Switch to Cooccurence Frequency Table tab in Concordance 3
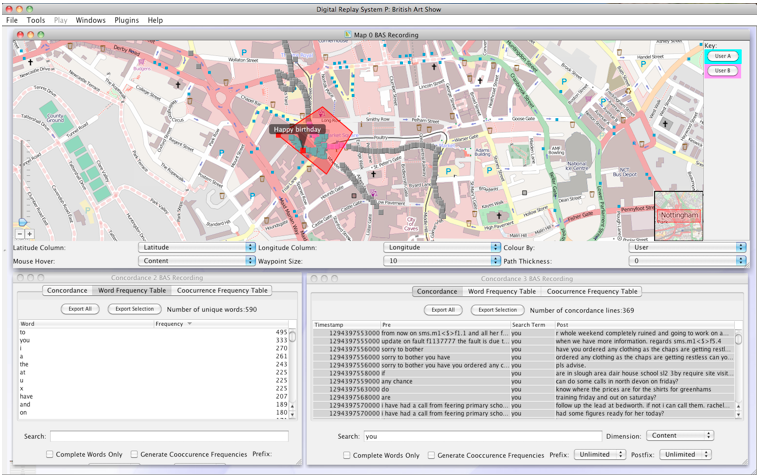Screen dimensions: 759x476 592,292
